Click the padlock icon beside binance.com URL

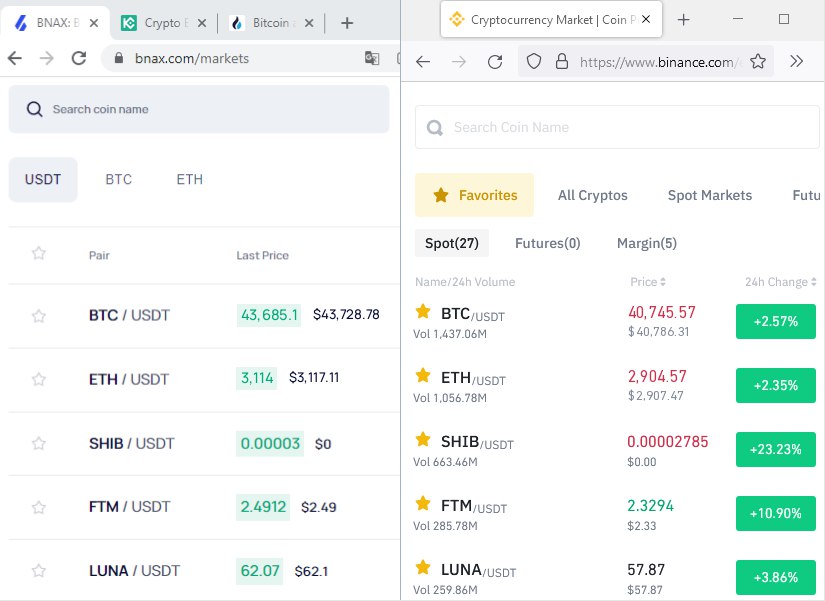(x=562, y=62)
